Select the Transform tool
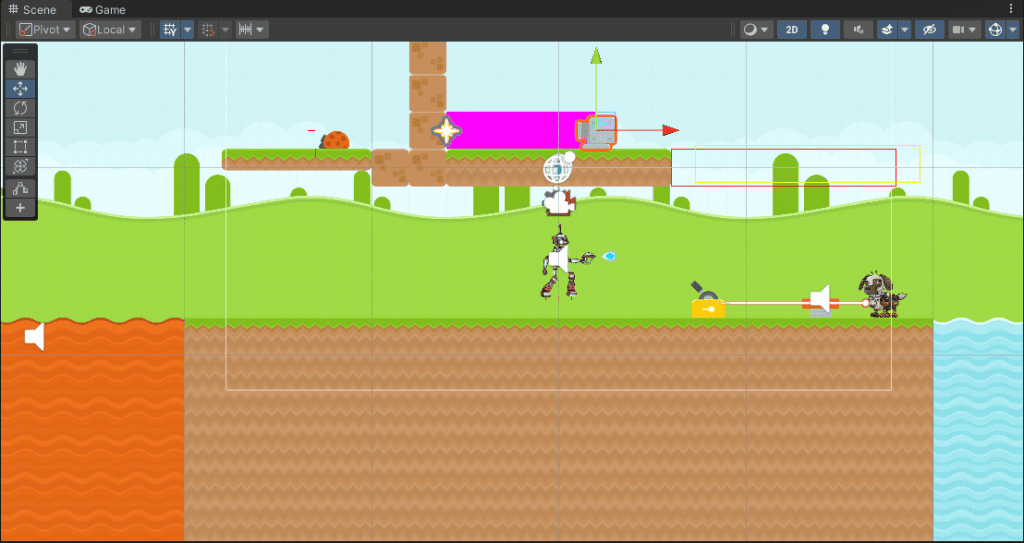The width and height of the screenshot is (1024, 543). pyautogui.click(x=20, y=167)
